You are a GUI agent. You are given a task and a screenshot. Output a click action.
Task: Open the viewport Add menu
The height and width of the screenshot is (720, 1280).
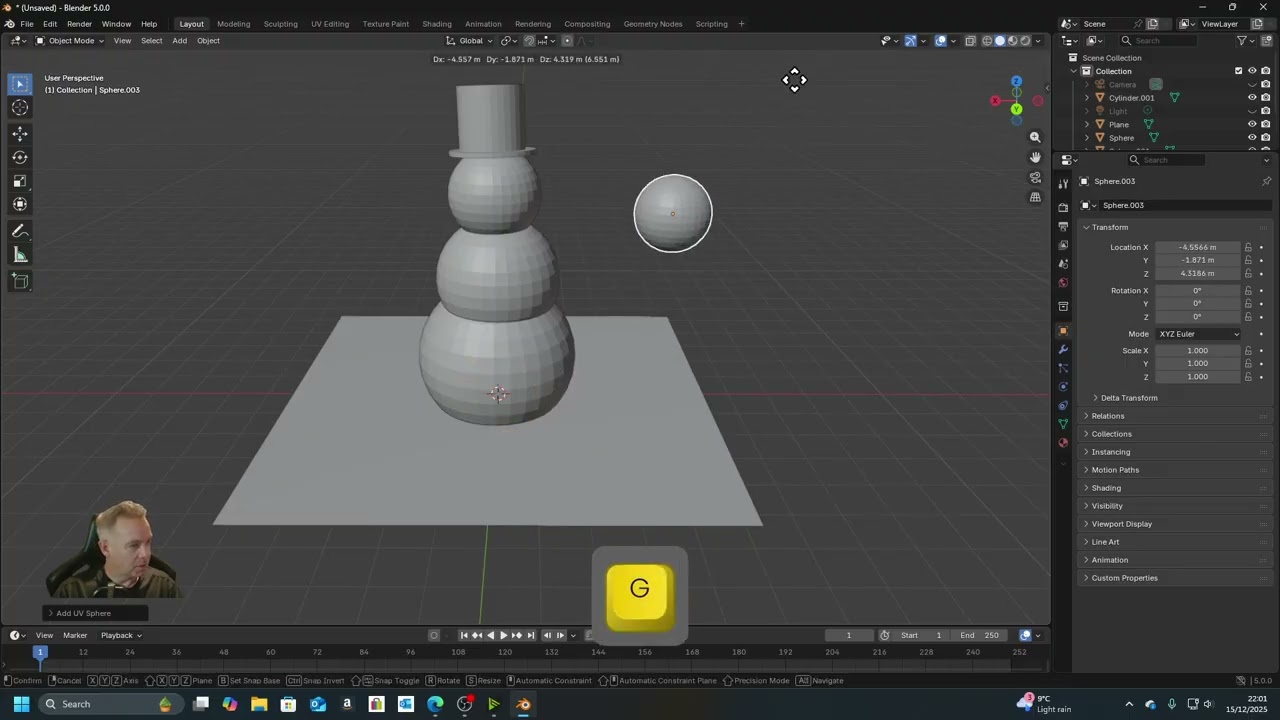coord(179,41)
